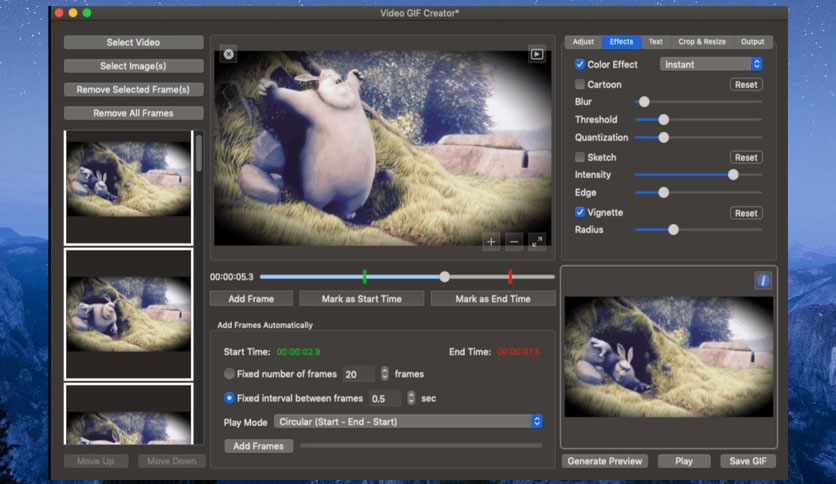Click the interval seconds stepper arrows
The image size is (836, 484).
point(411,398)
